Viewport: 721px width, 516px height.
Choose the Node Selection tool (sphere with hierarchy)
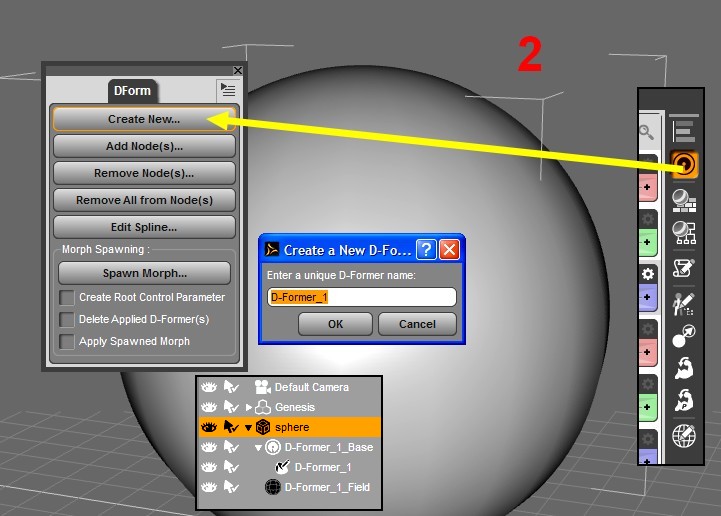click(684, 233)
